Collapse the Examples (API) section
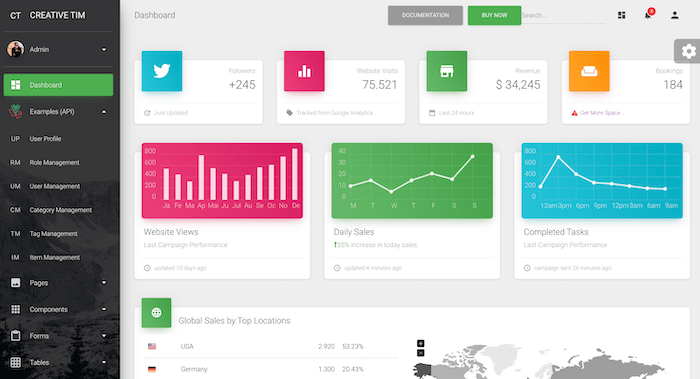This screenshot has height=379, width=700. click(104, 112)
